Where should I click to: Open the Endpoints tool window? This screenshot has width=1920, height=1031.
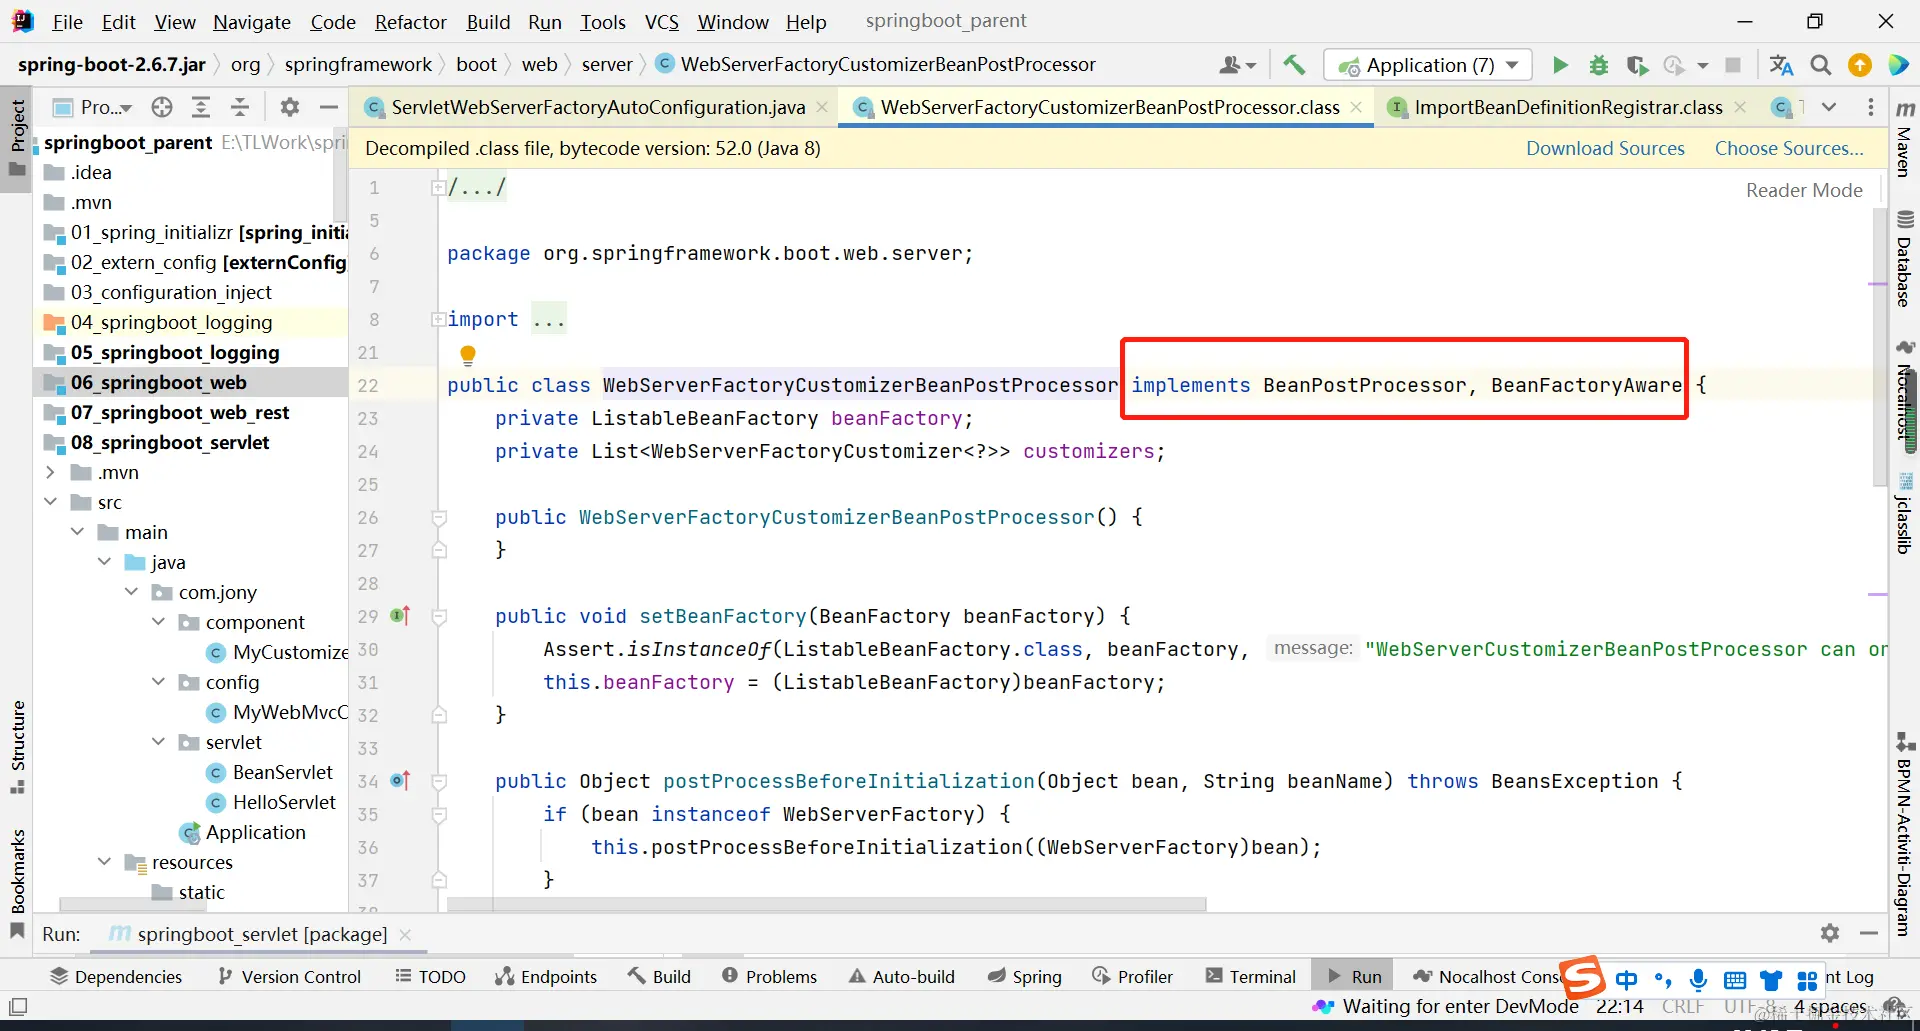pos(546,977)
